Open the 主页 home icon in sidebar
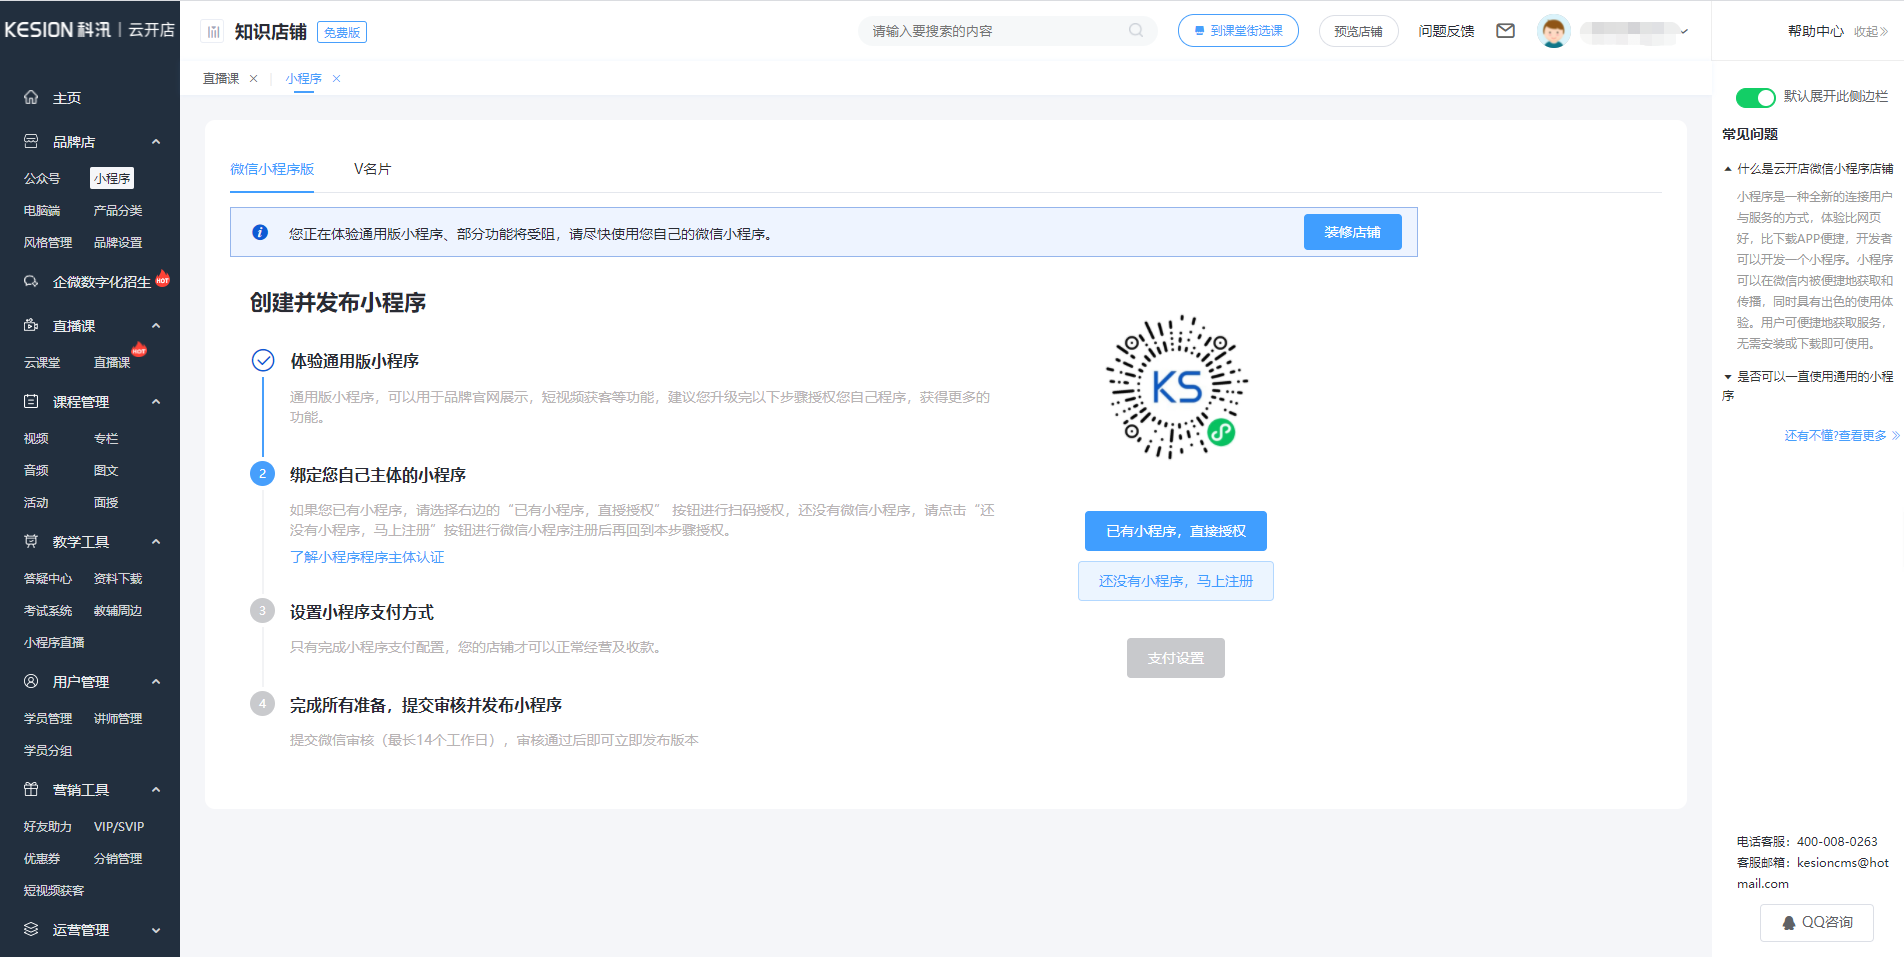 click(31, 97)
